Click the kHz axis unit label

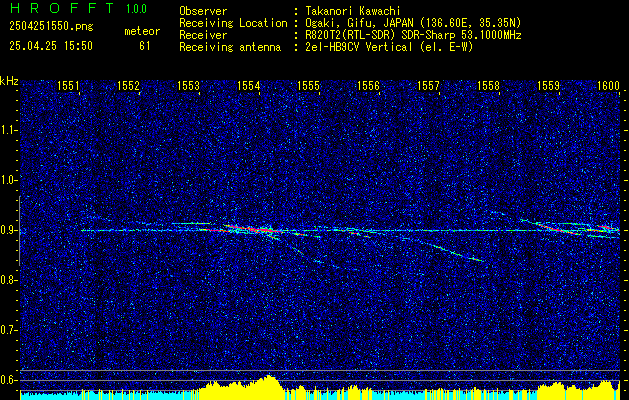click(x=9, y=81)
